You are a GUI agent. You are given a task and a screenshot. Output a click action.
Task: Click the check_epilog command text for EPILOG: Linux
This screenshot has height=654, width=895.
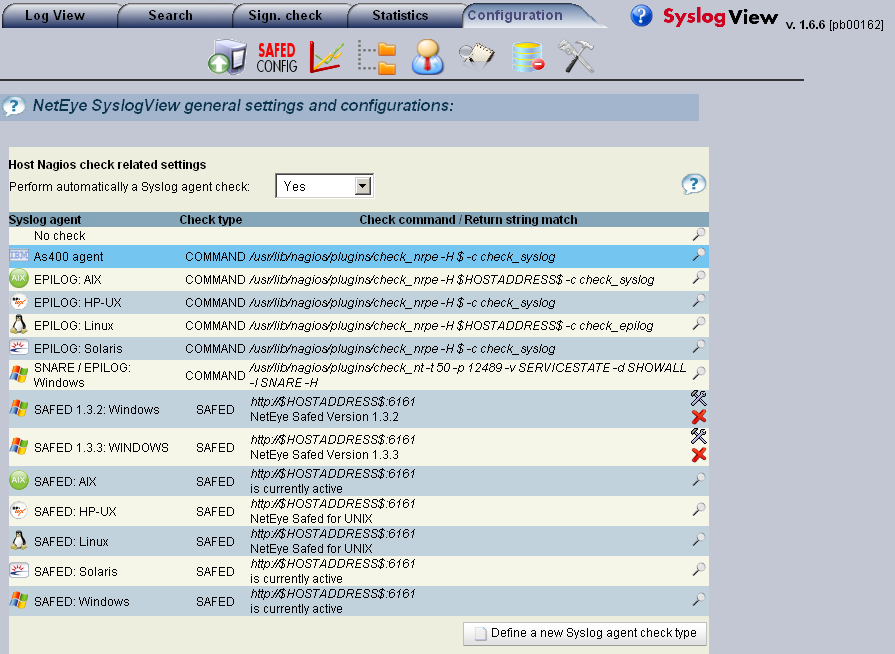(451, 326)
